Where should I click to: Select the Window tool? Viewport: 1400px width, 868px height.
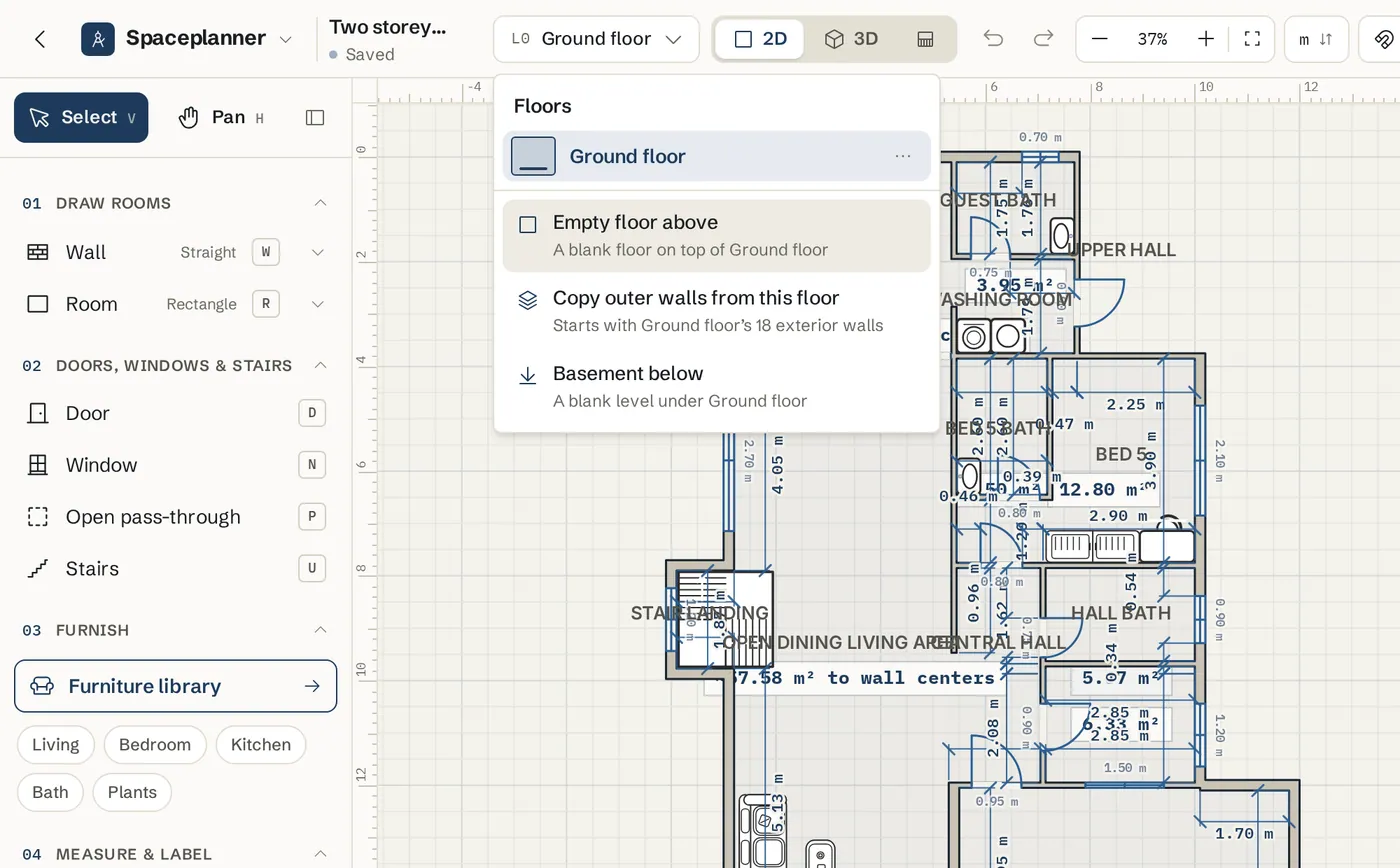(175, 465)
